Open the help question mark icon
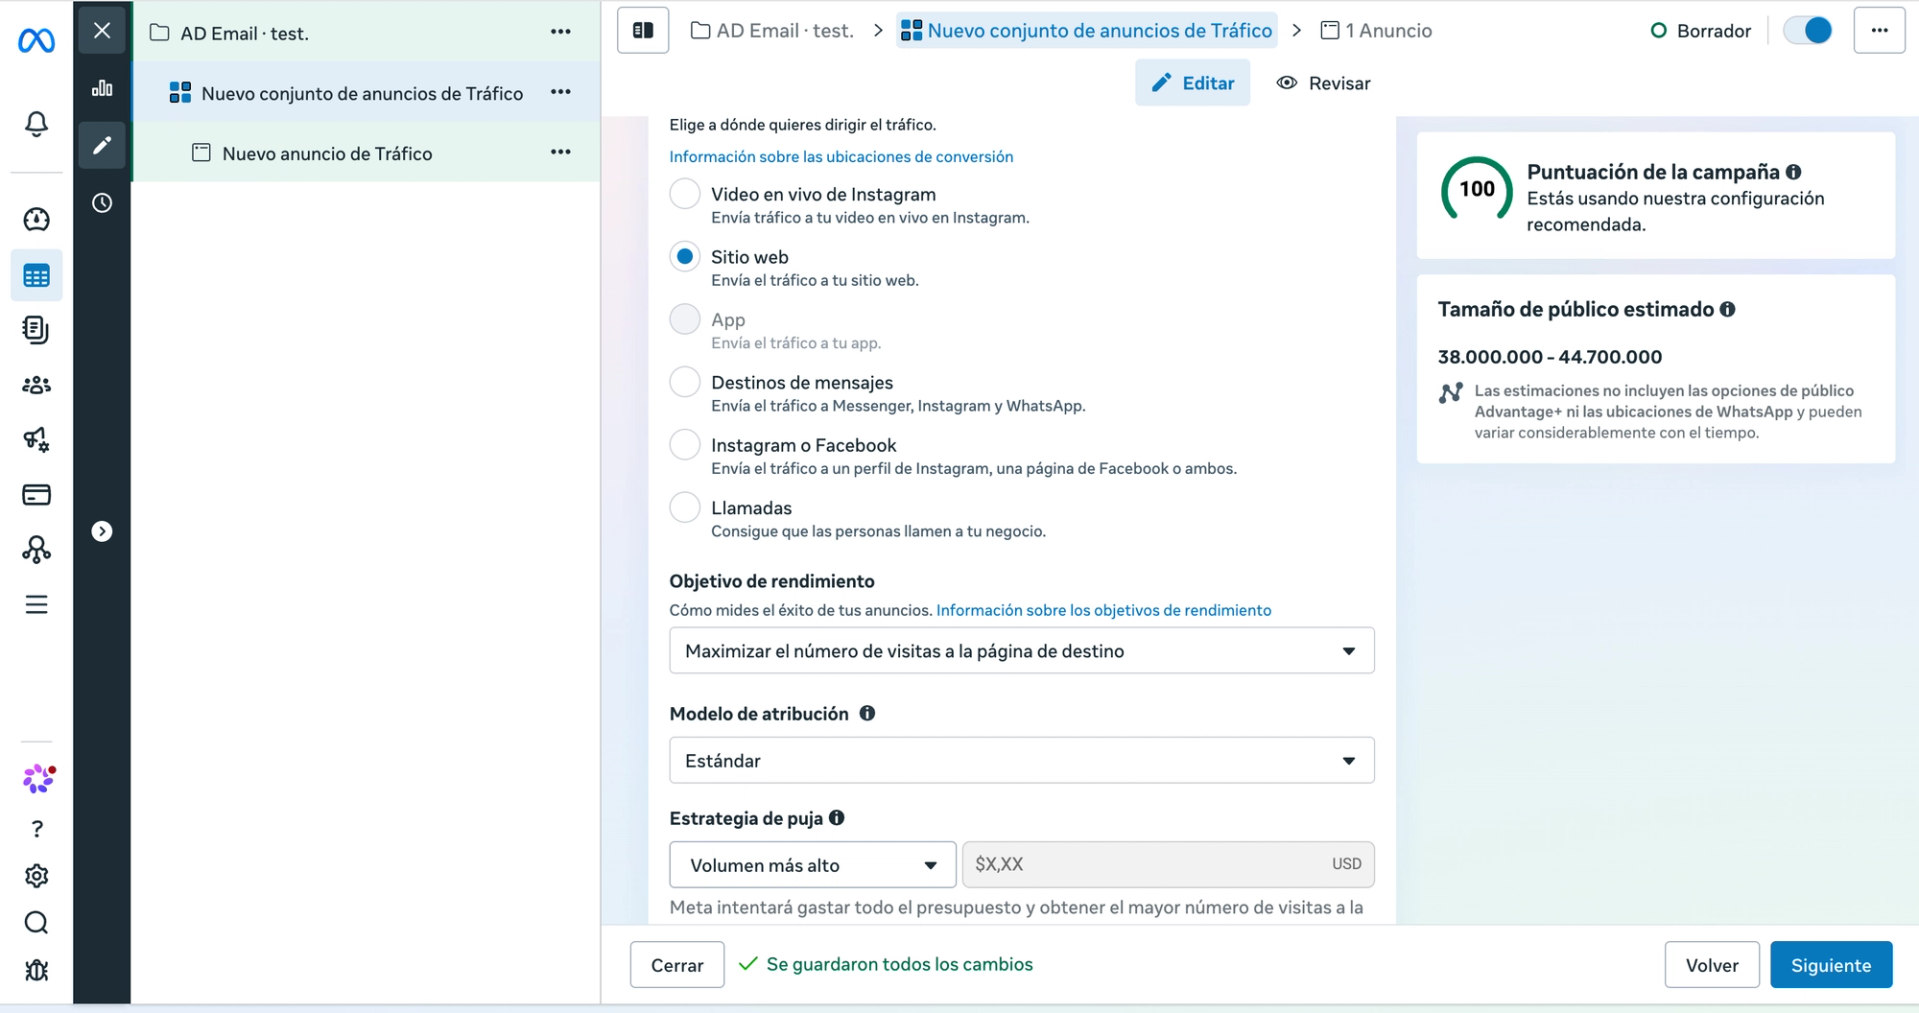The width and height of the screenshot is (1919, 1013). (x=36, y=829)
